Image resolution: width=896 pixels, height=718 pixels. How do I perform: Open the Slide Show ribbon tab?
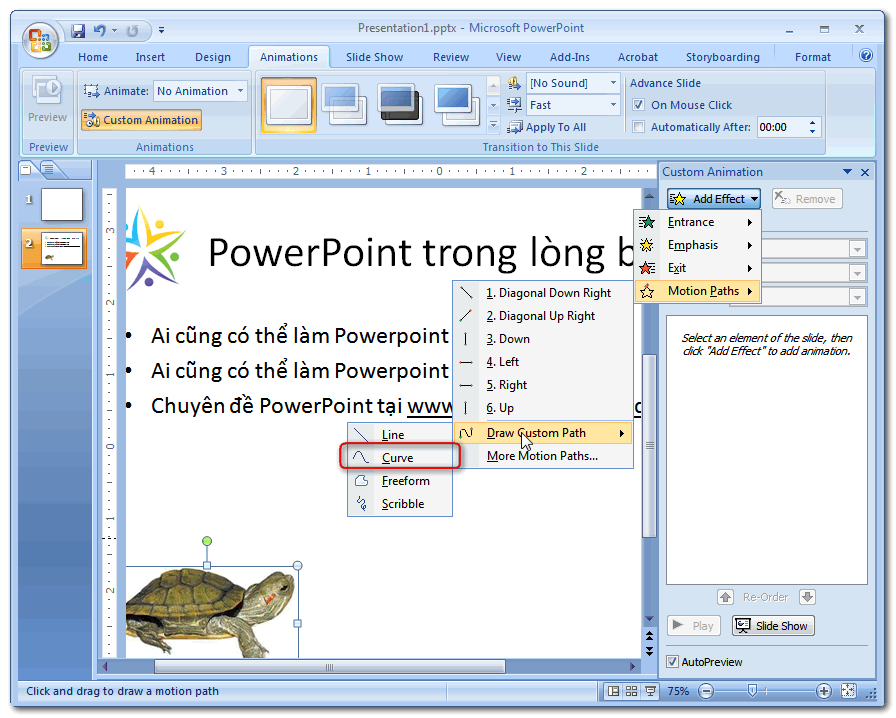pos(374,57)
